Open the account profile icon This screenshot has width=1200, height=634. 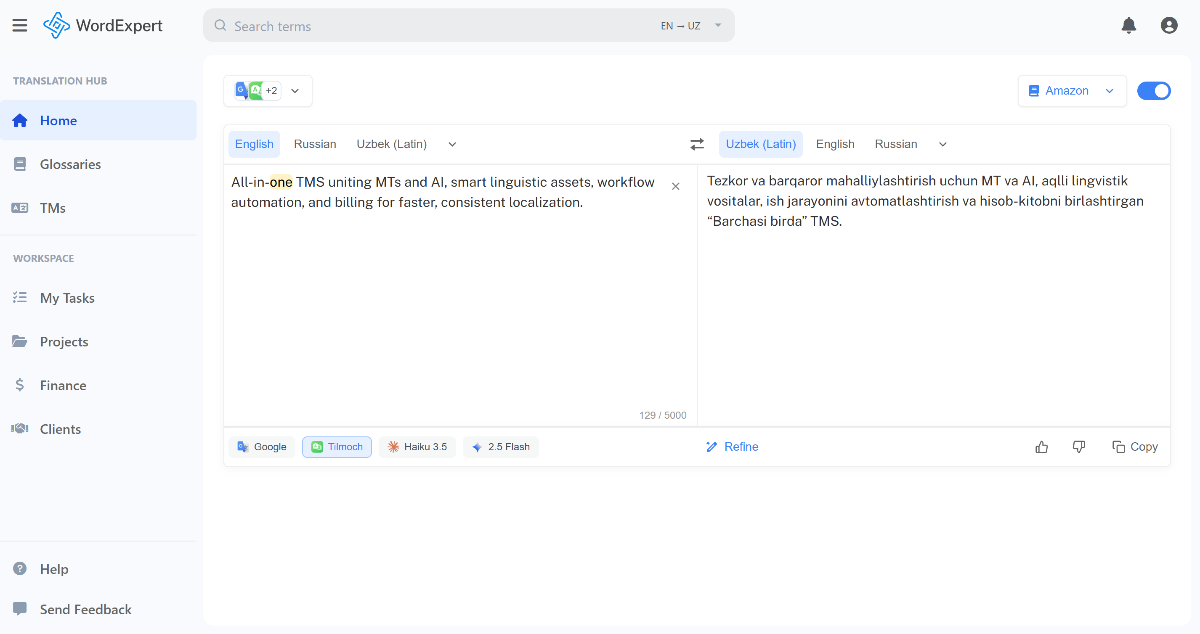pyautogui.click(x=1168, y=25)
